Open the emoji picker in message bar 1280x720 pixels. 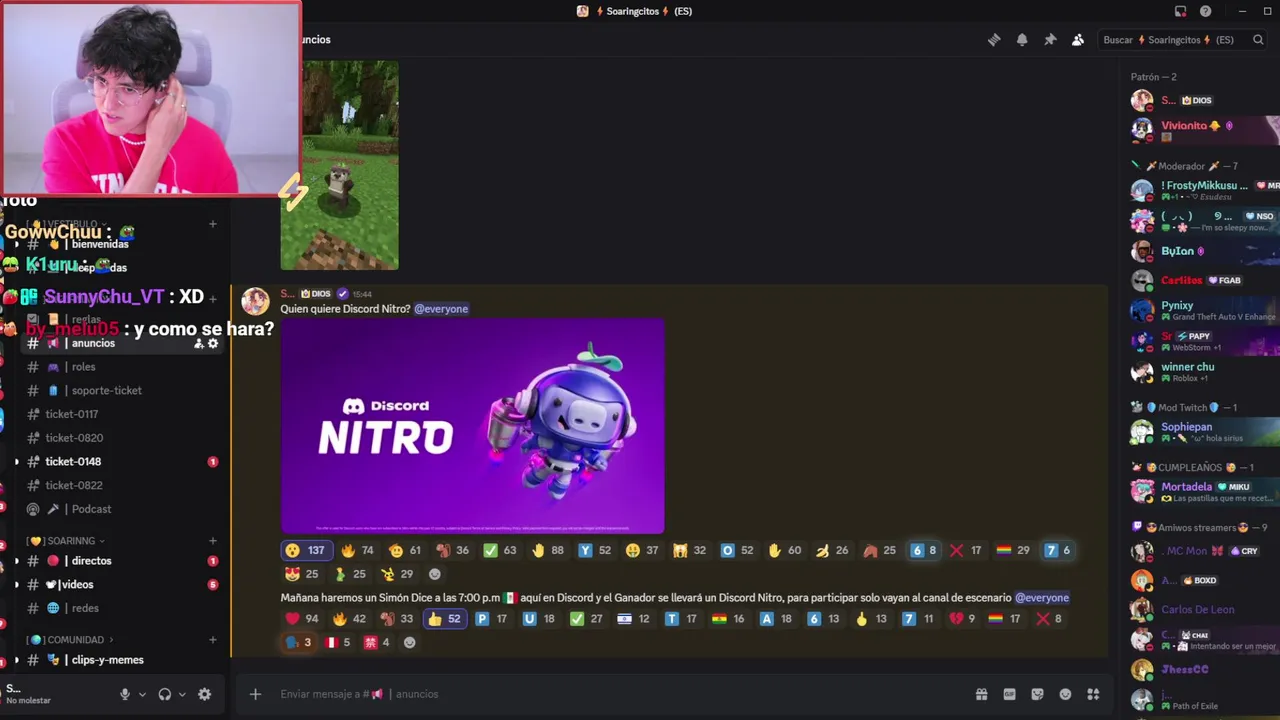[1066, 694]
